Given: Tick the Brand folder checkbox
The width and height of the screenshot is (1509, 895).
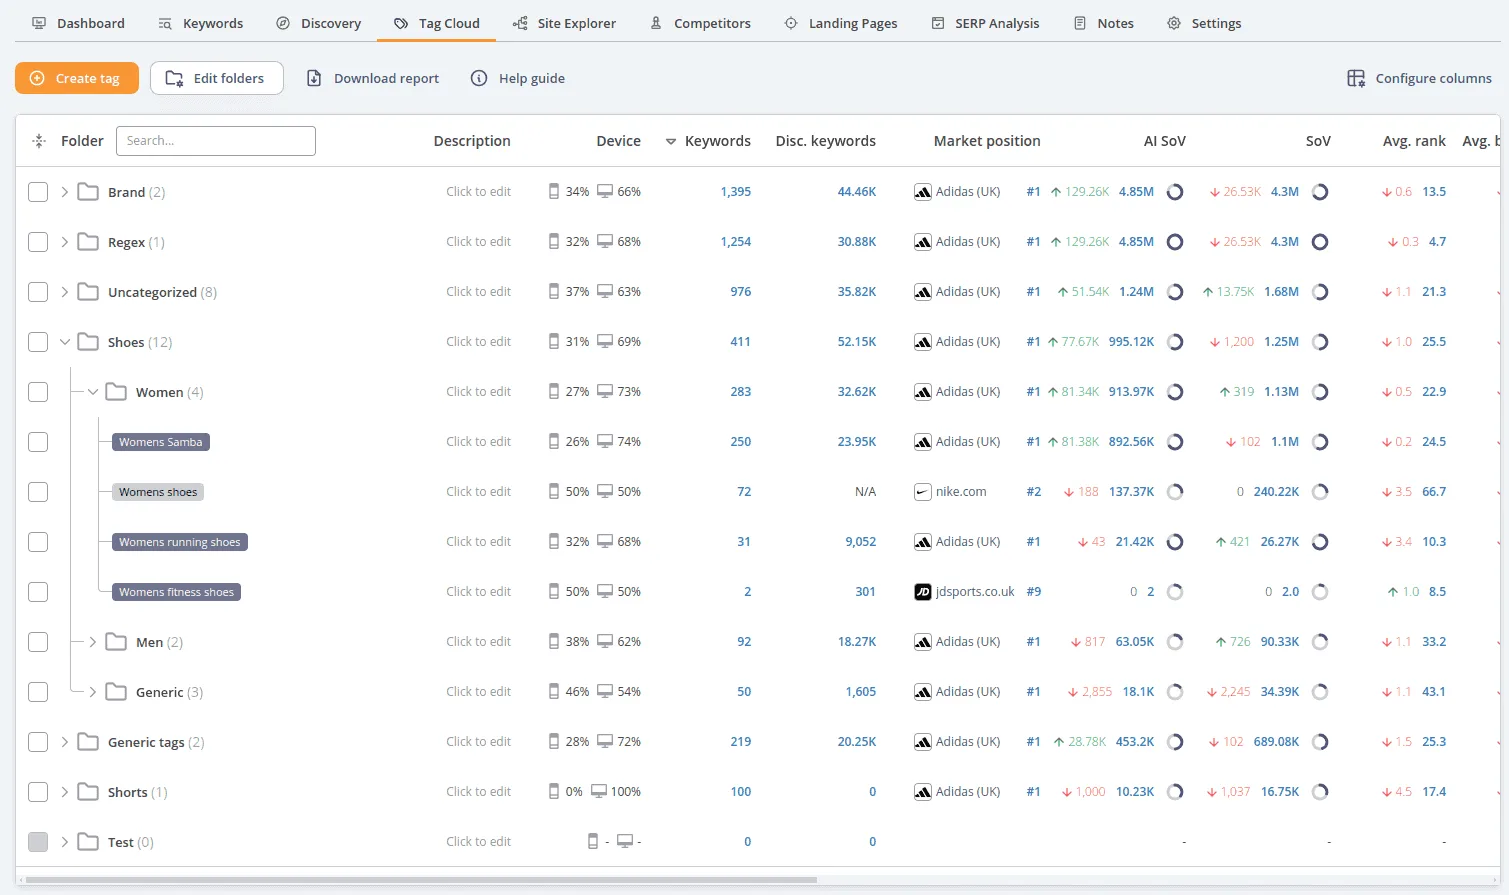Looking at the screenshot, I should coord(38,192).
